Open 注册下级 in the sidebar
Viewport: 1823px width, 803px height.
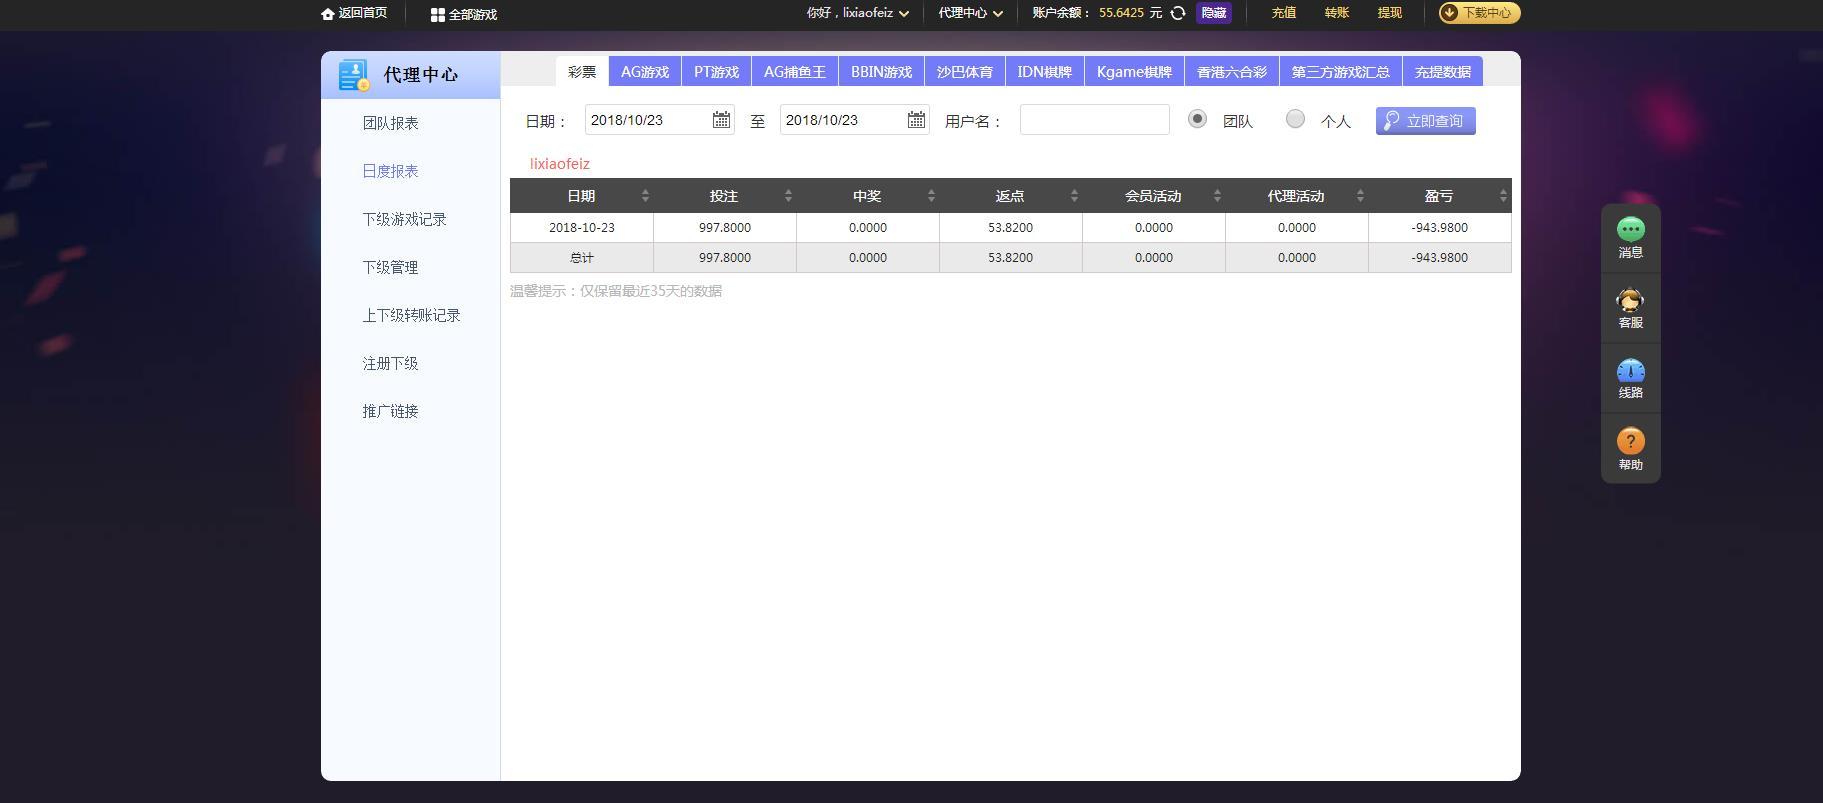(391, 363)
